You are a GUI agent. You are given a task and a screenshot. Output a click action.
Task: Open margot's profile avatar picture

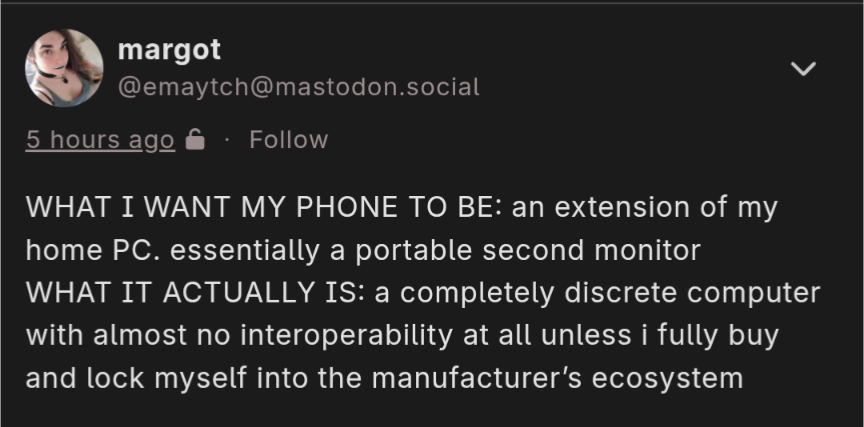tap(64, 68)
